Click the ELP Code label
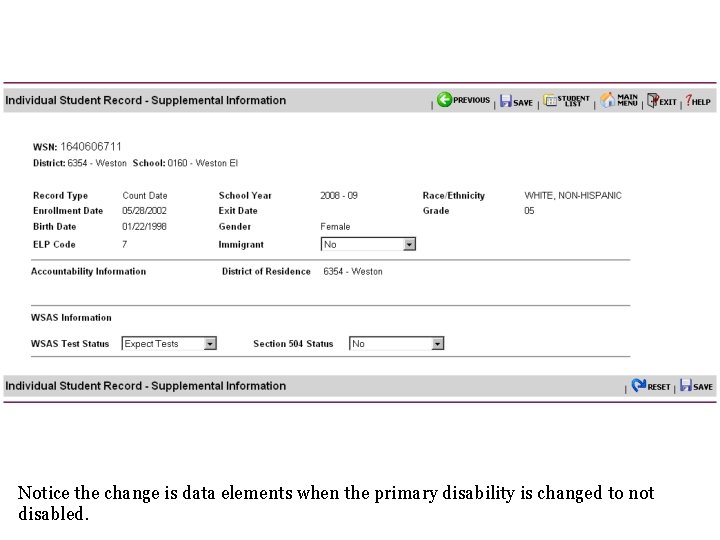The height and width of the screenshot is (540, 720). coord(54,244)
